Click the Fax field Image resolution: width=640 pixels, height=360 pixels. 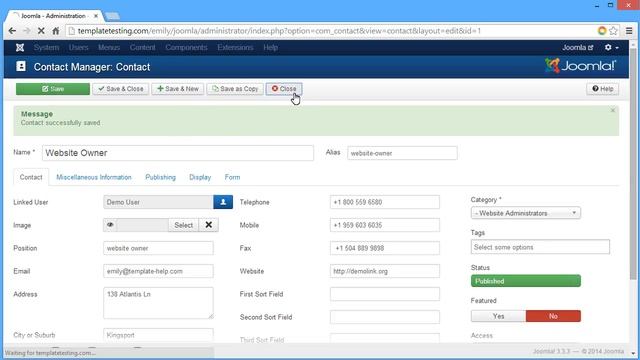point(384,248)
